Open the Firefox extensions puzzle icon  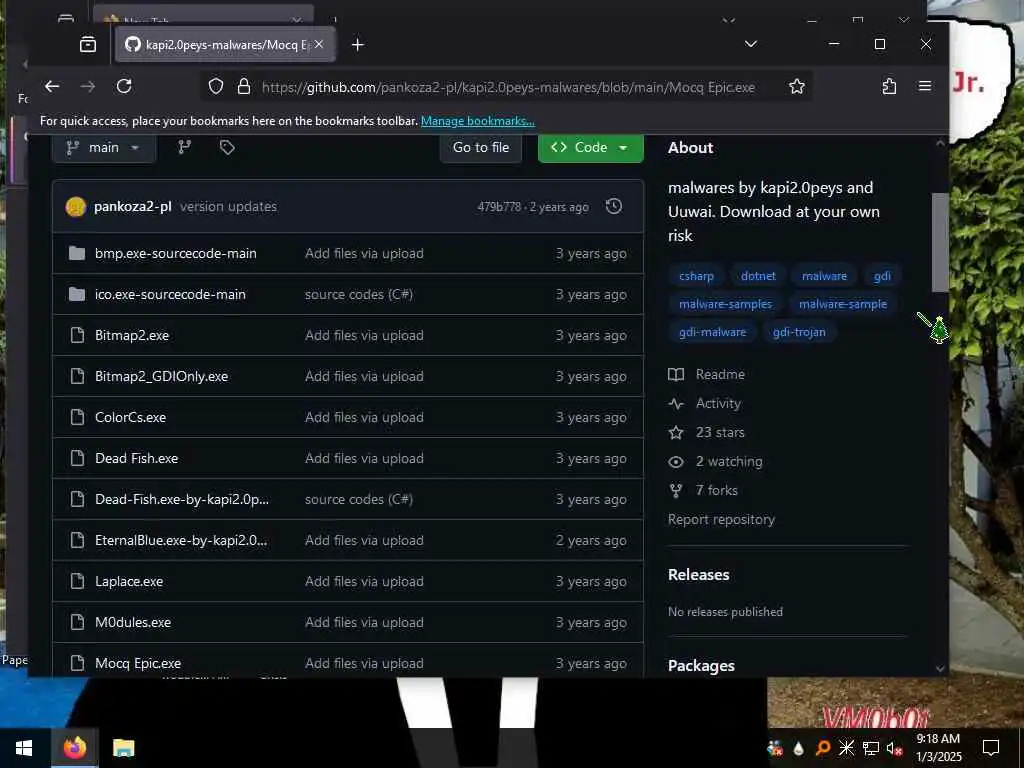coord(889,86)
